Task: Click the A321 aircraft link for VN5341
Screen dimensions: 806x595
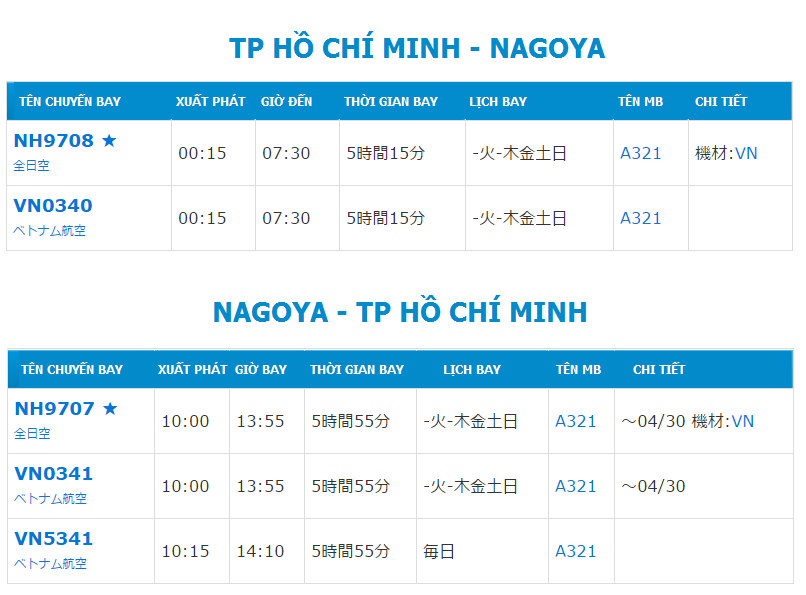Action: coord(576,551)
